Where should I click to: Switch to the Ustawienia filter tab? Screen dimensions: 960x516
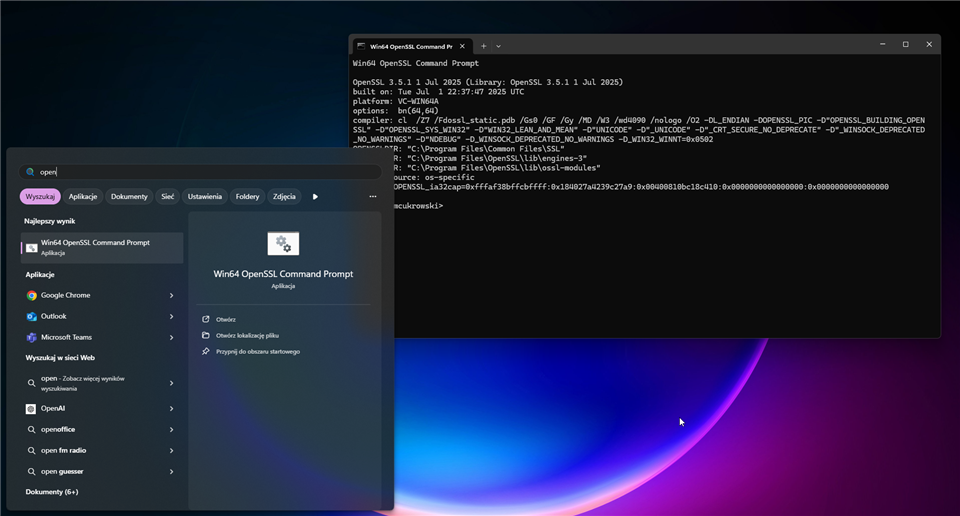(x=204, y=196)
